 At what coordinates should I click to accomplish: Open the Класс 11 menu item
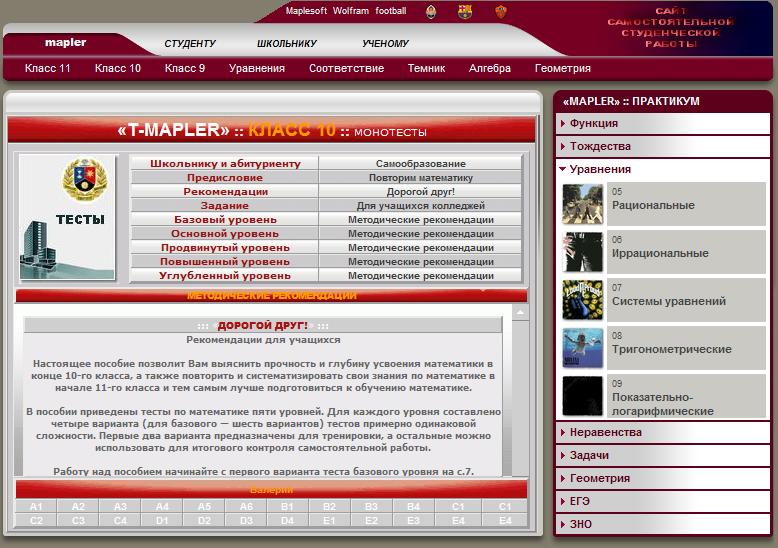(x=48, y=68)
